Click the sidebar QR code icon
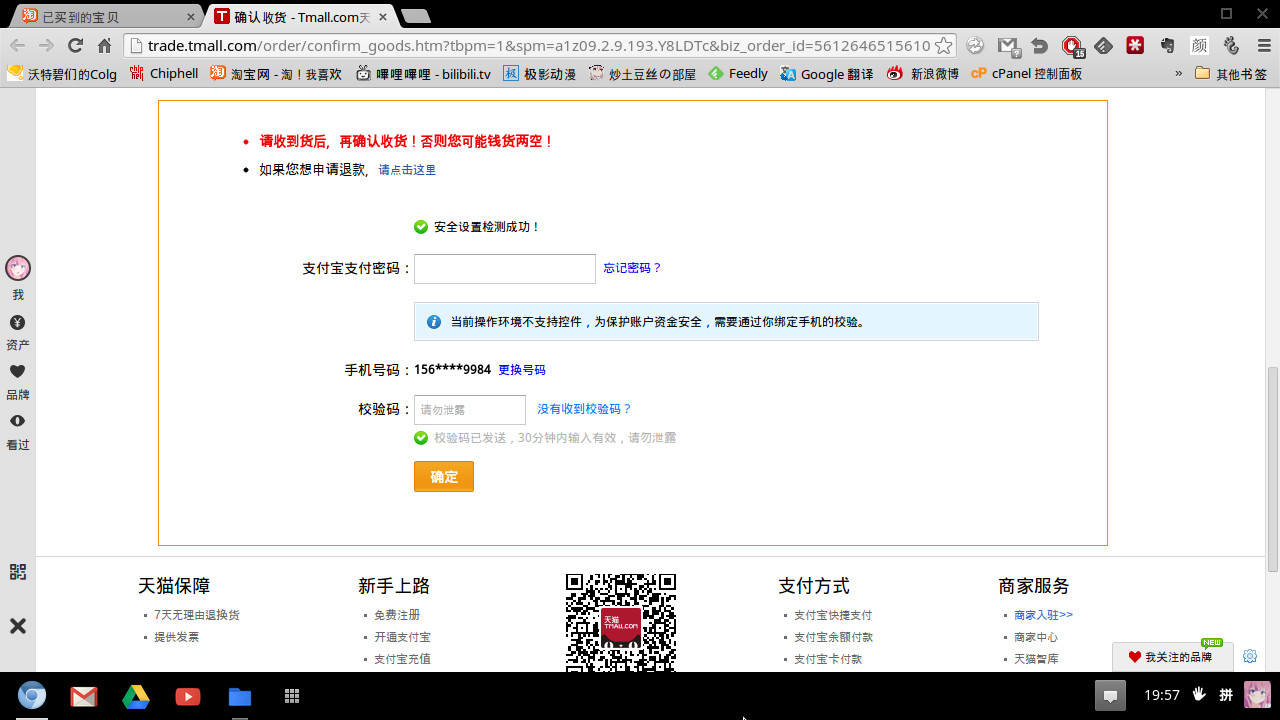Image resolution: width=1280 pixels, height=720 pixels. coord(17,572)
